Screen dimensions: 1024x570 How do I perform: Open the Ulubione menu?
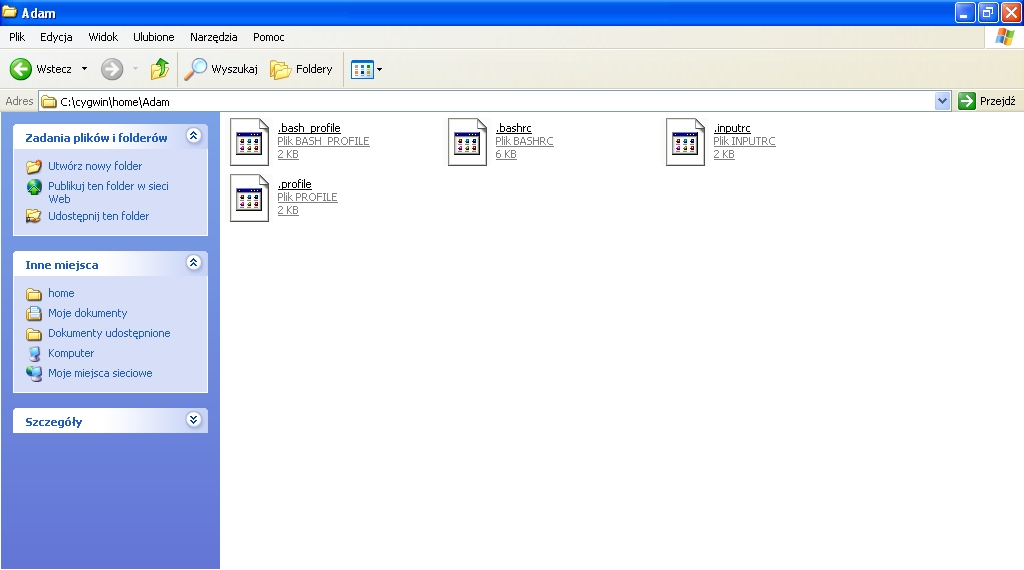153,37
